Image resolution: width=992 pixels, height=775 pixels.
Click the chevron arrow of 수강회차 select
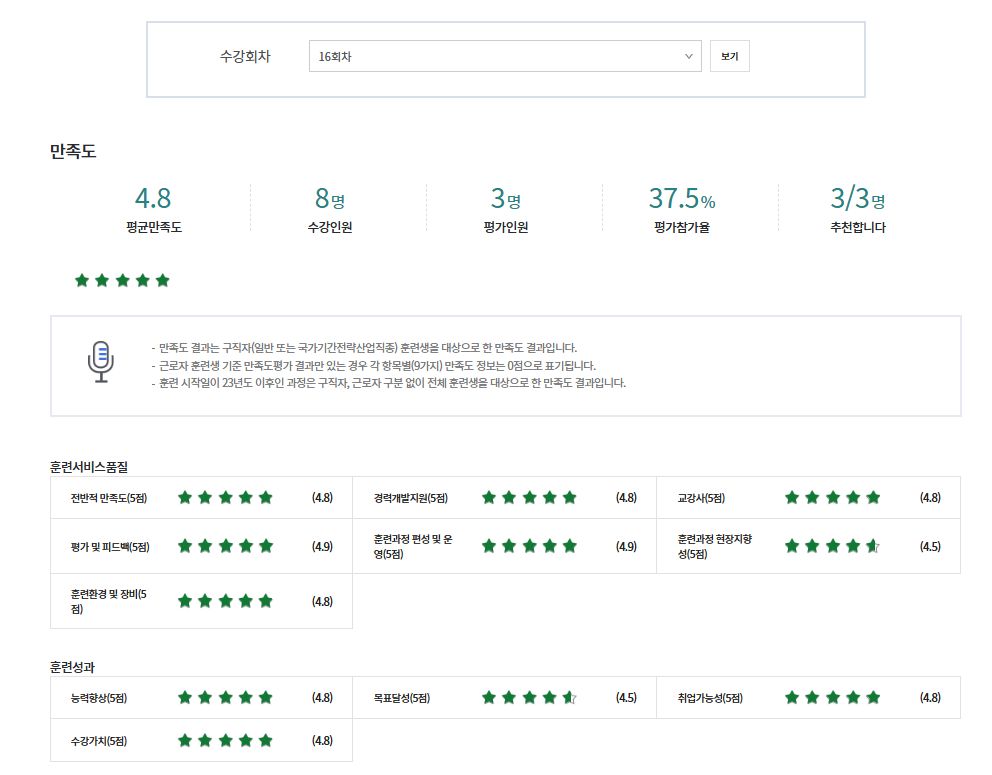pos(689,56)
